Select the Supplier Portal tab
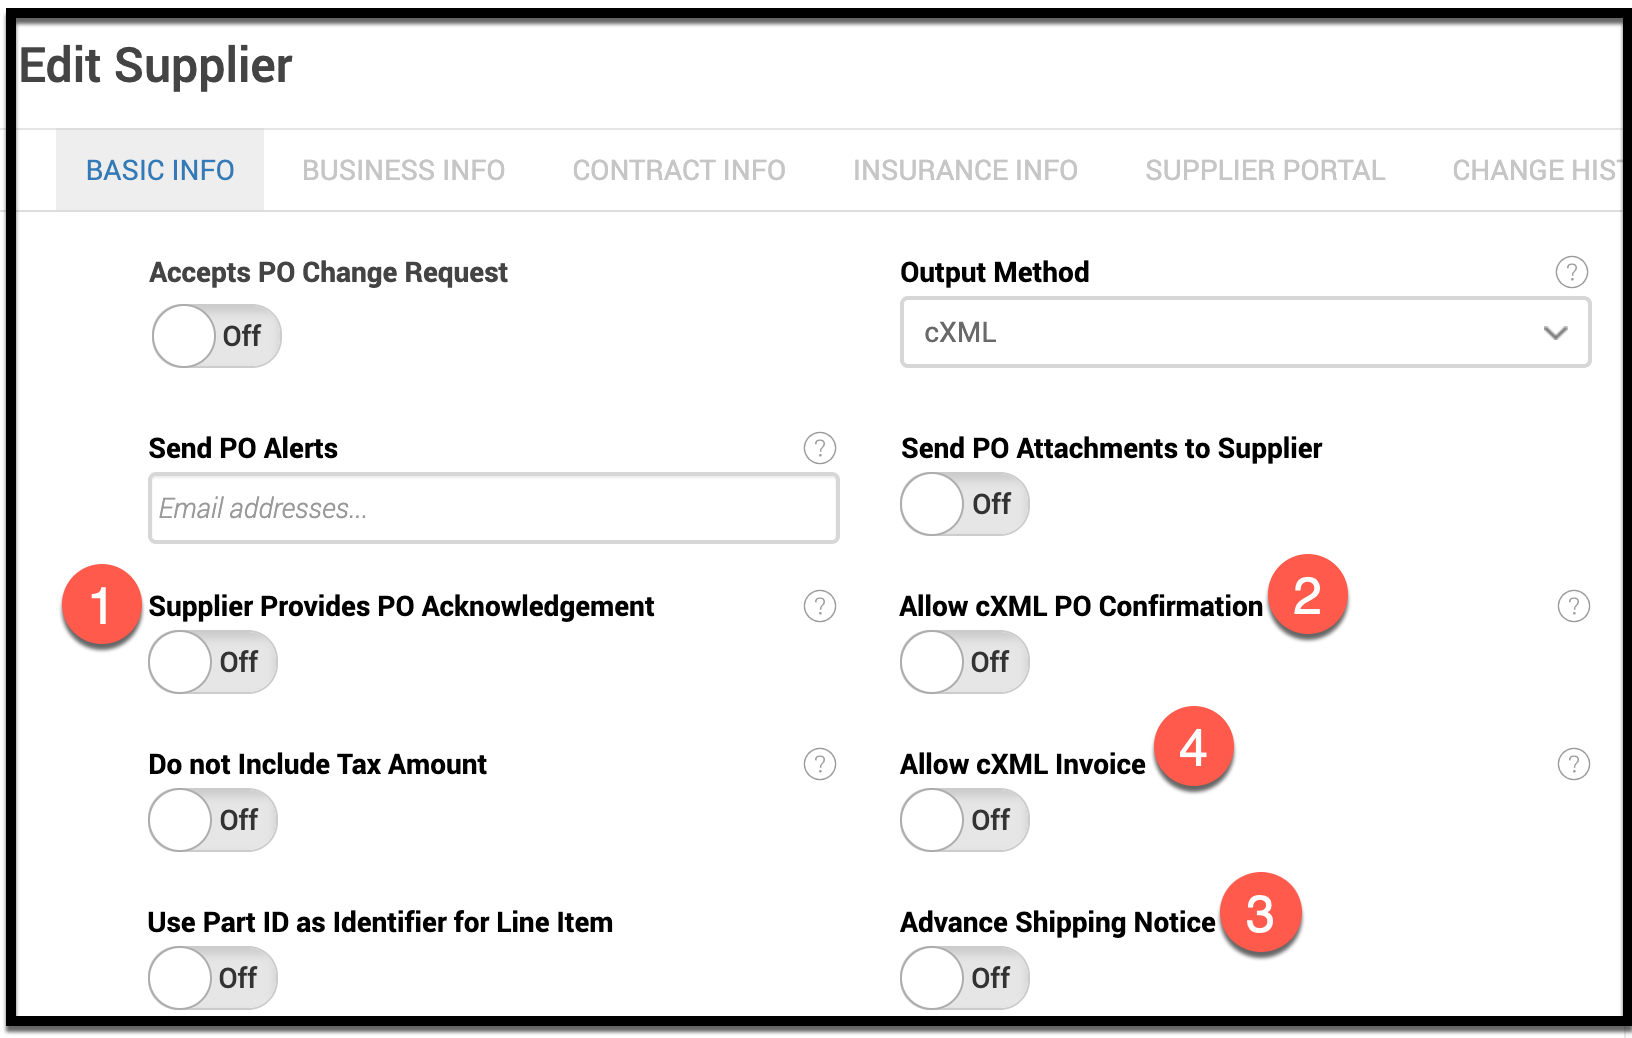 point(1265,171)
